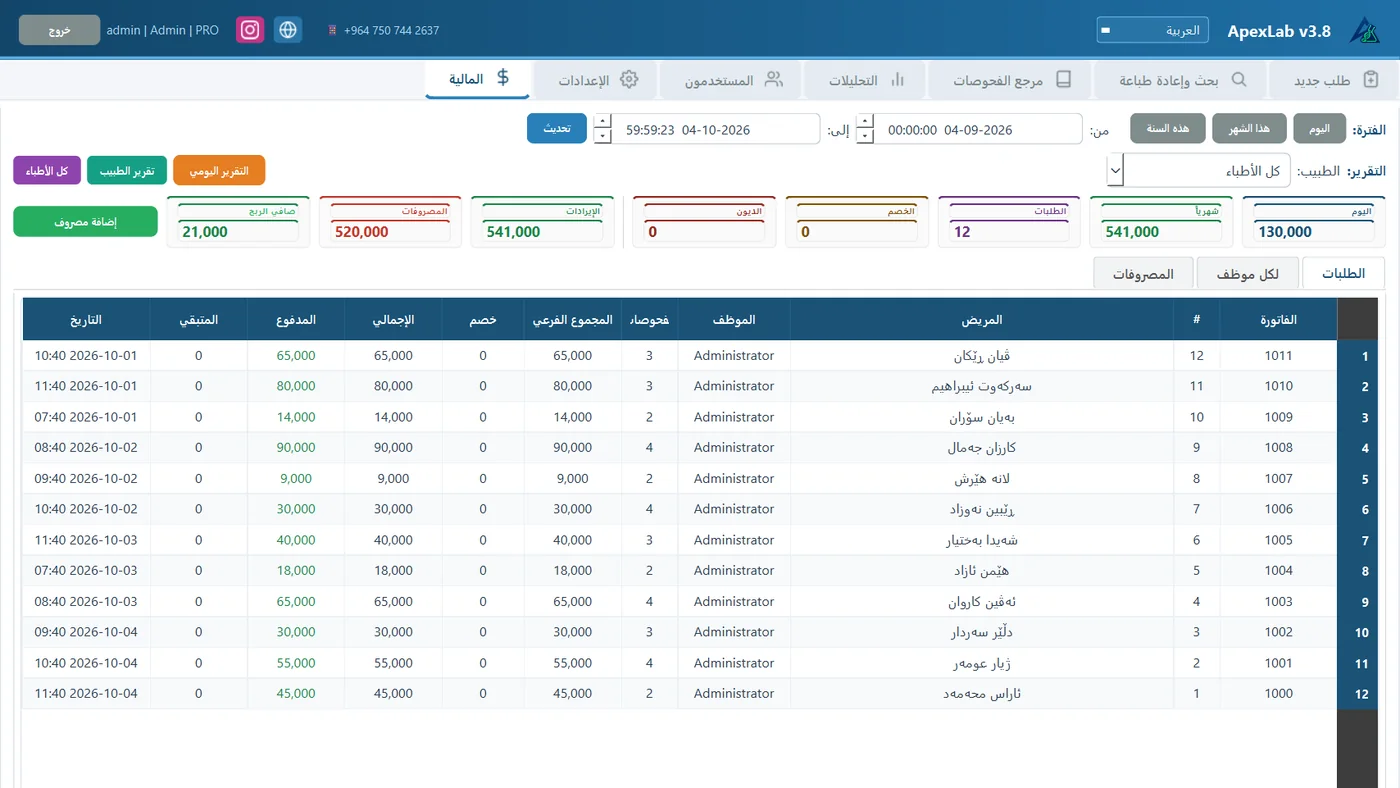Click the خروج logout button
1400x788 pixels.
click(59, 30)
